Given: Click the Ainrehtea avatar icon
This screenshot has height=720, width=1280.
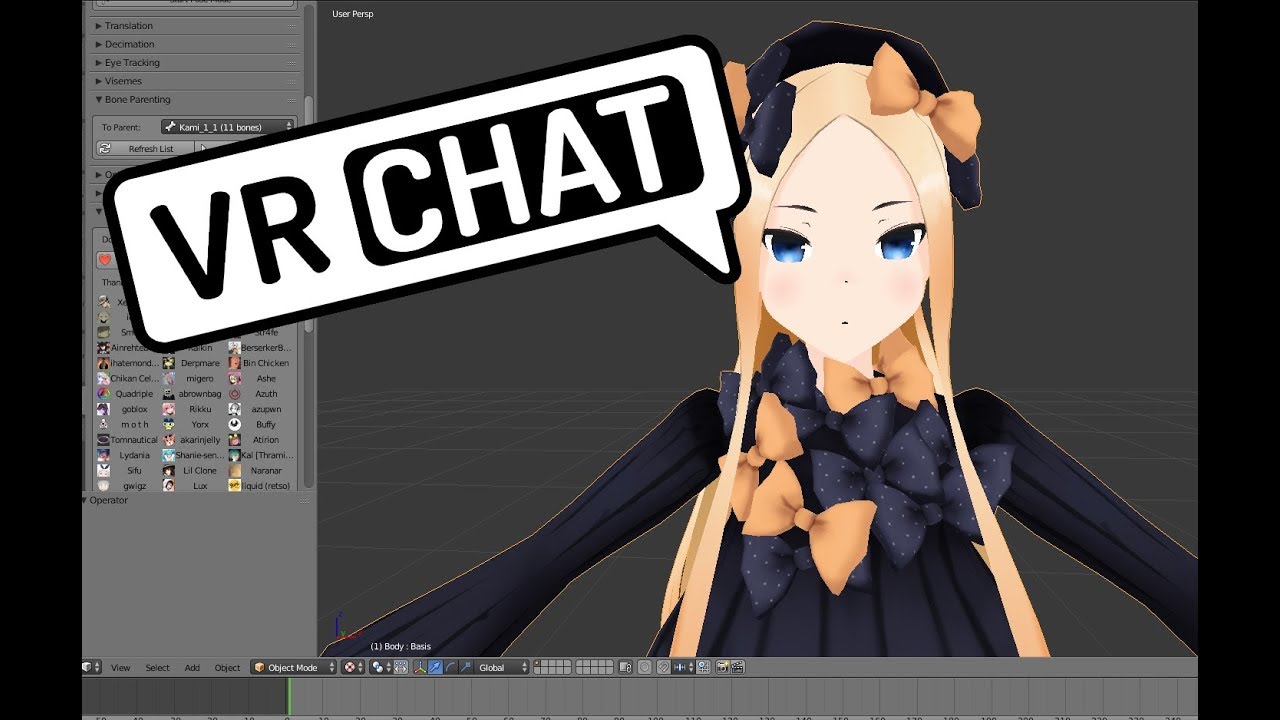Looking at the screenshot, I should 104,348.
